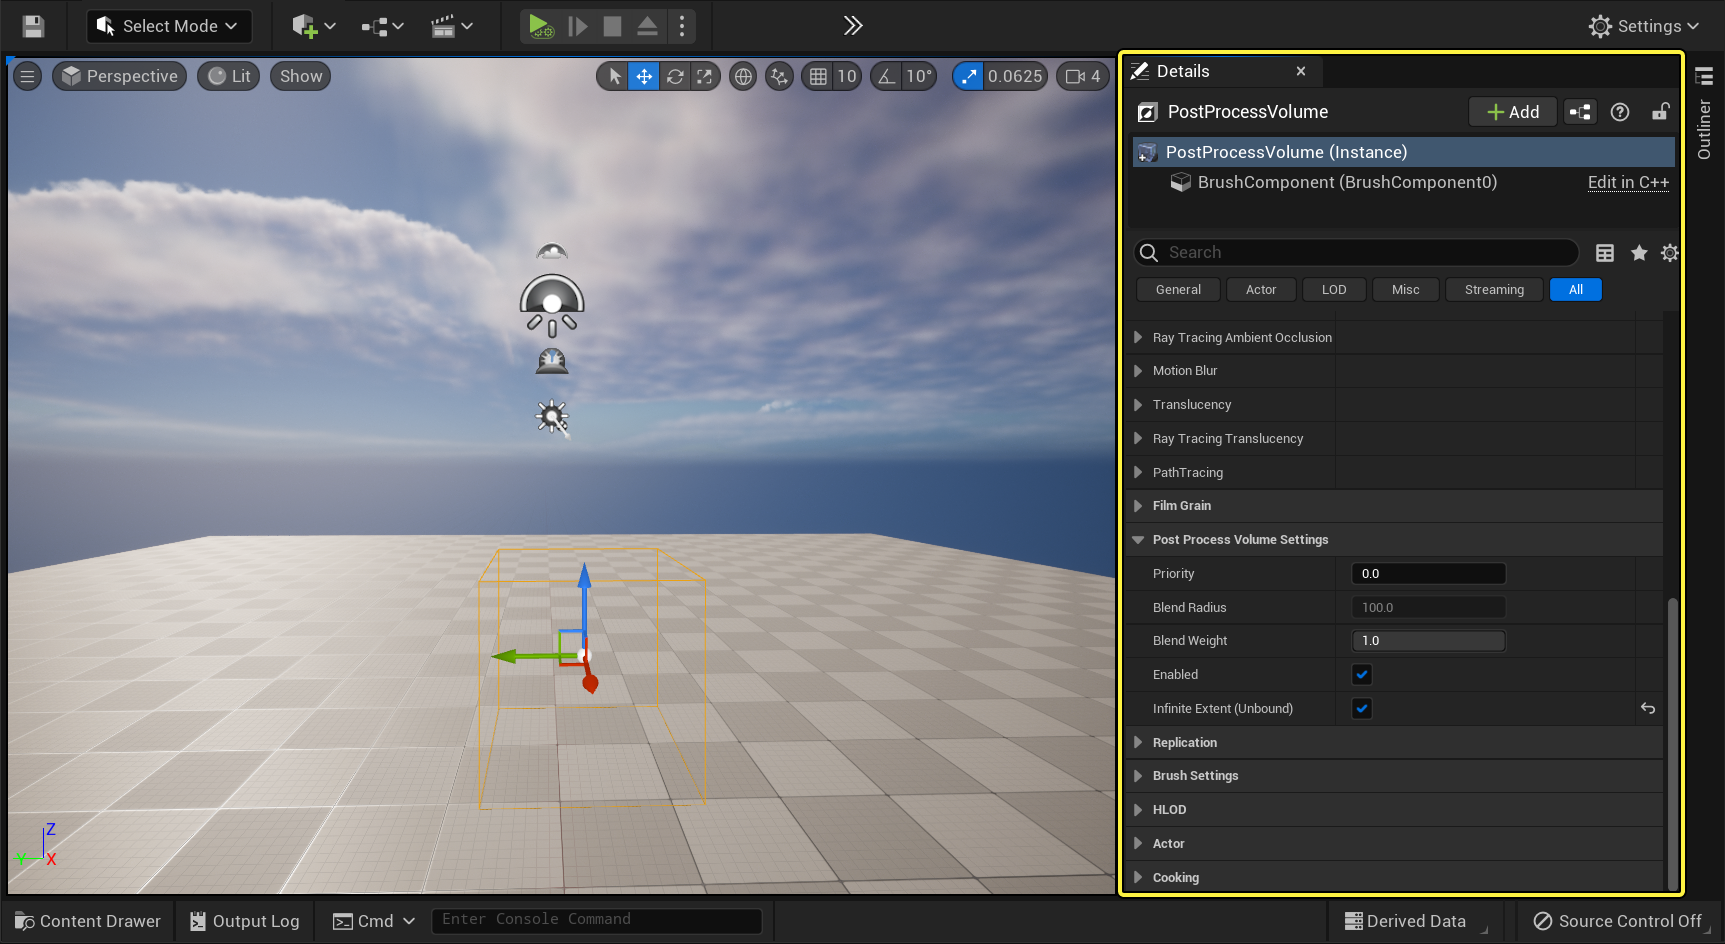Image resolution: width=1725 pixels, height=944 pixels.
Task: Toggle favorites star filter in Details
Action: tap(1639, 253)
